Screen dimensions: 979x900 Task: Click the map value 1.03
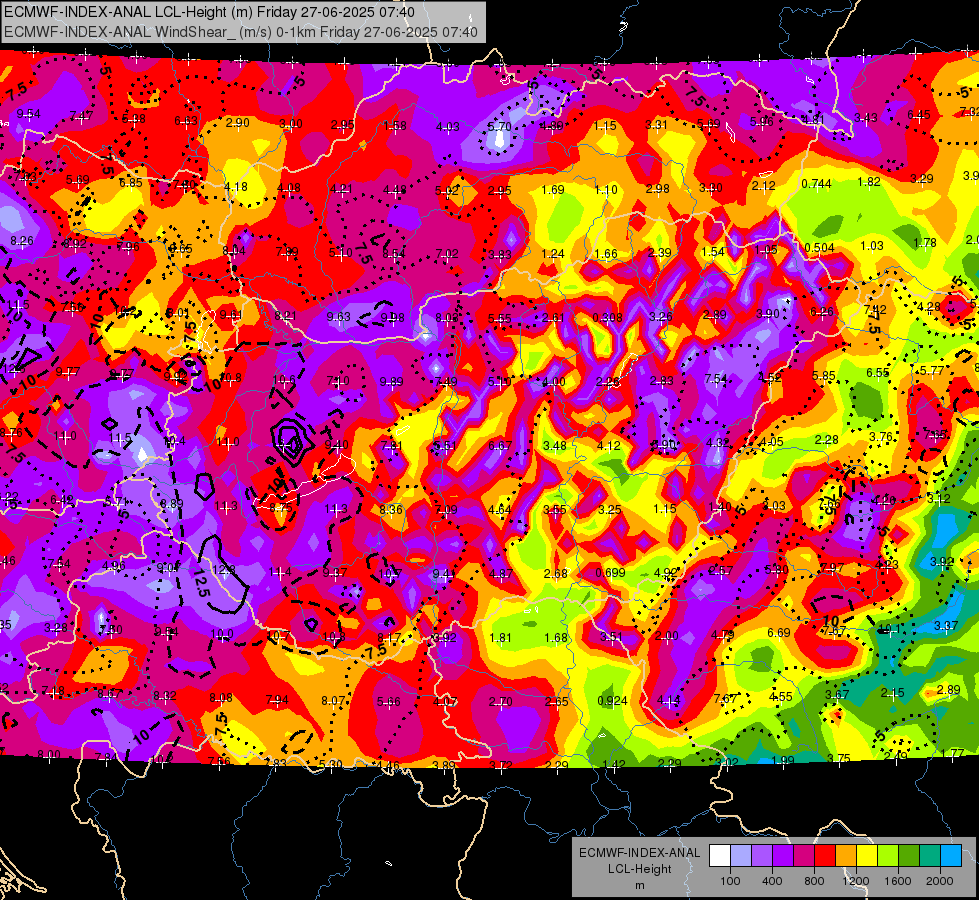tap(872, 246)
